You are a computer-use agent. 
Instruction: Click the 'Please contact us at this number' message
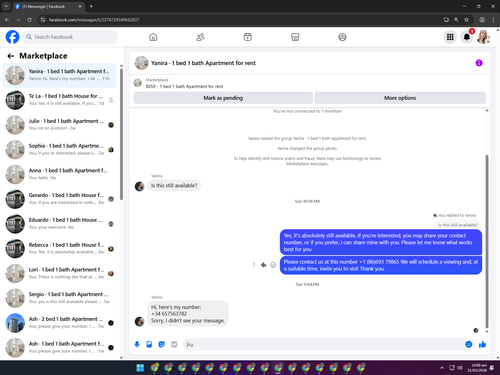(381, 265)
